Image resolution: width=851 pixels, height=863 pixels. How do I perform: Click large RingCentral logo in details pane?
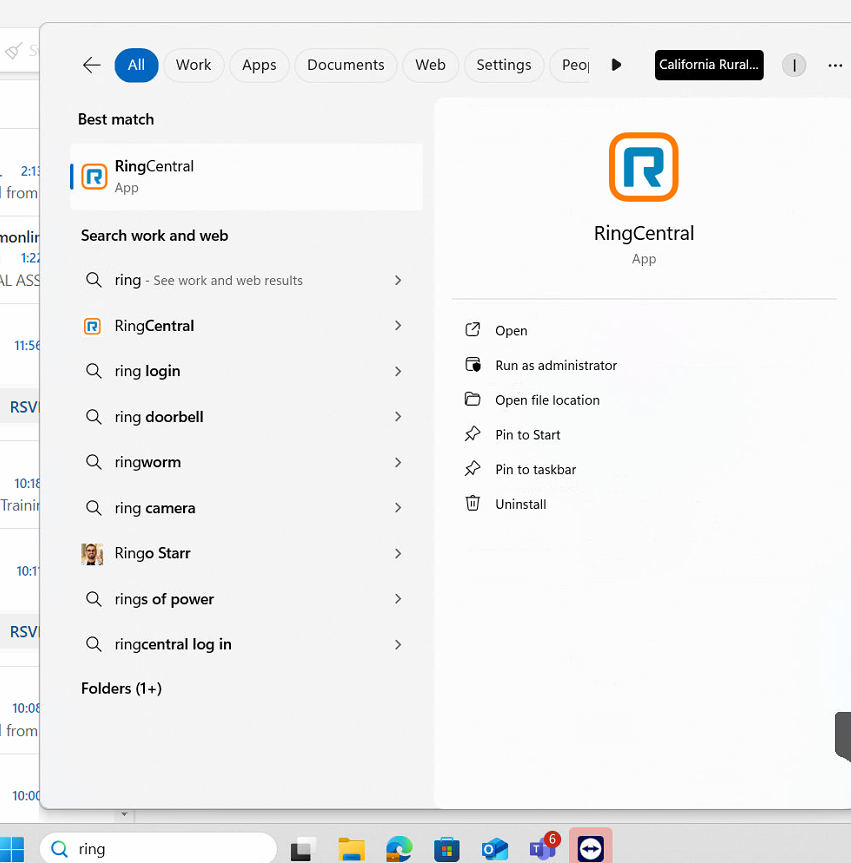[x=643, y=167]
